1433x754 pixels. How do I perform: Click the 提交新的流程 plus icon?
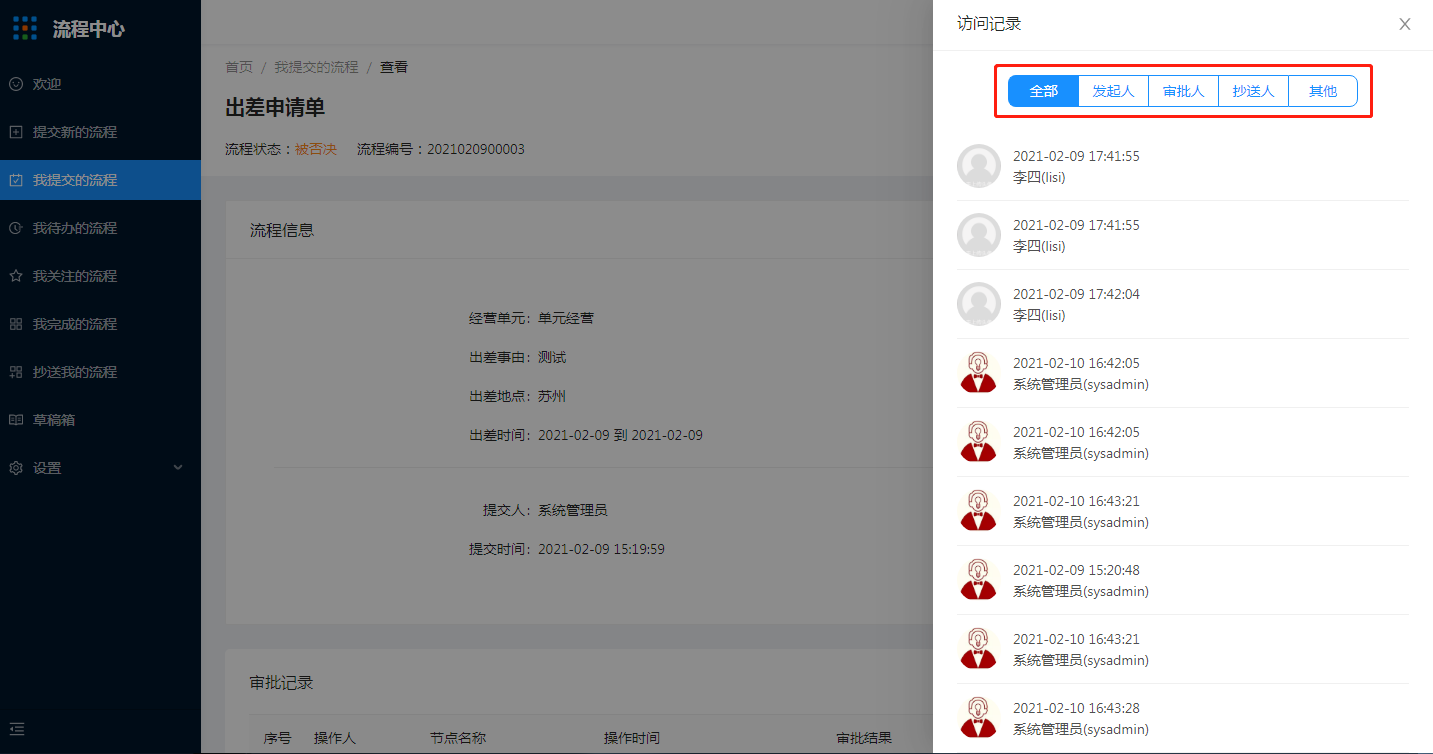click(x=16, y=132)
